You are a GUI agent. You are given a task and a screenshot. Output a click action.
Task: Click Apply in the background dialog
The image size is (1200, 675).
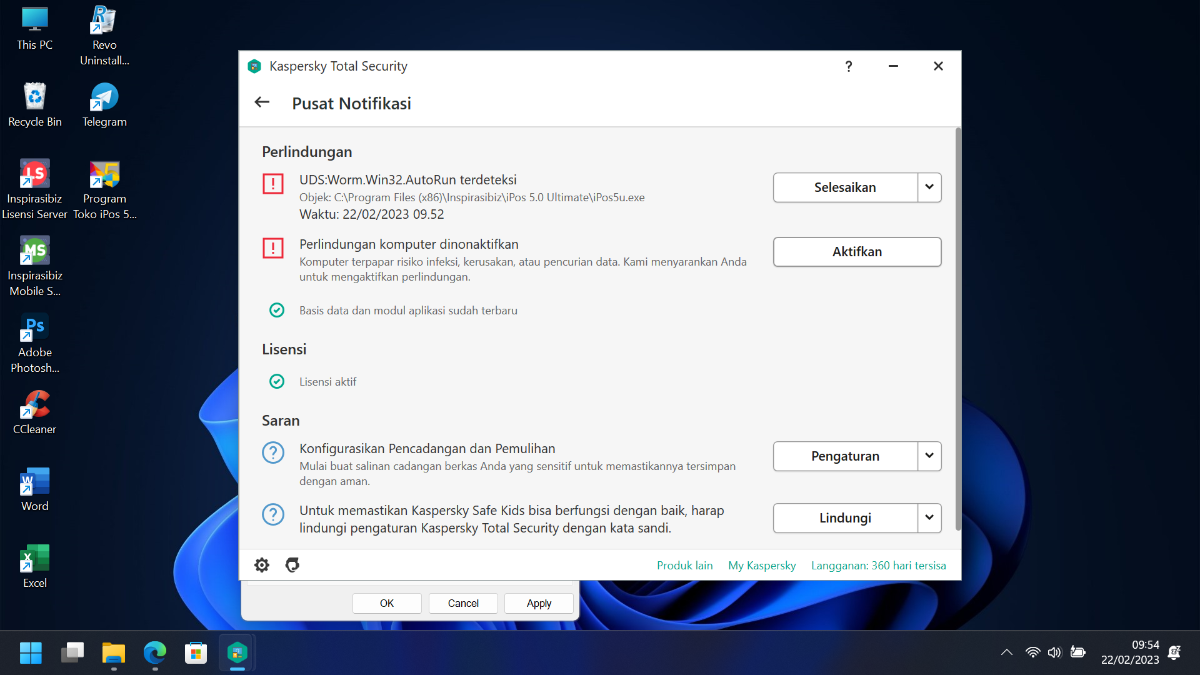(x=539, y=603)
